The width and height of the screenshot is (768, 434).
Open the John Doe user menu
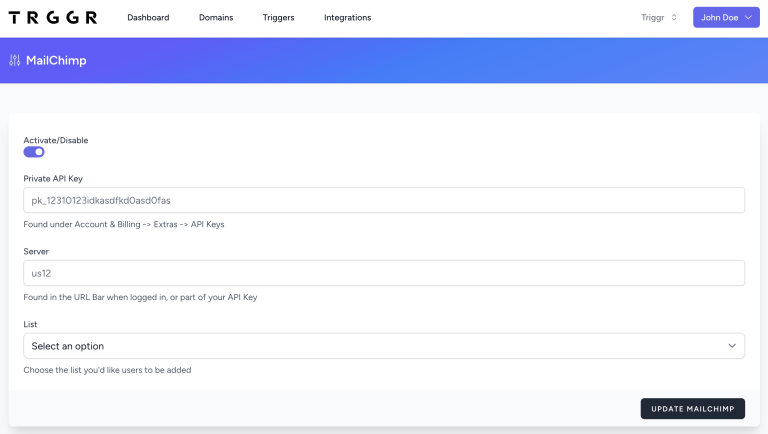[726, 17]
